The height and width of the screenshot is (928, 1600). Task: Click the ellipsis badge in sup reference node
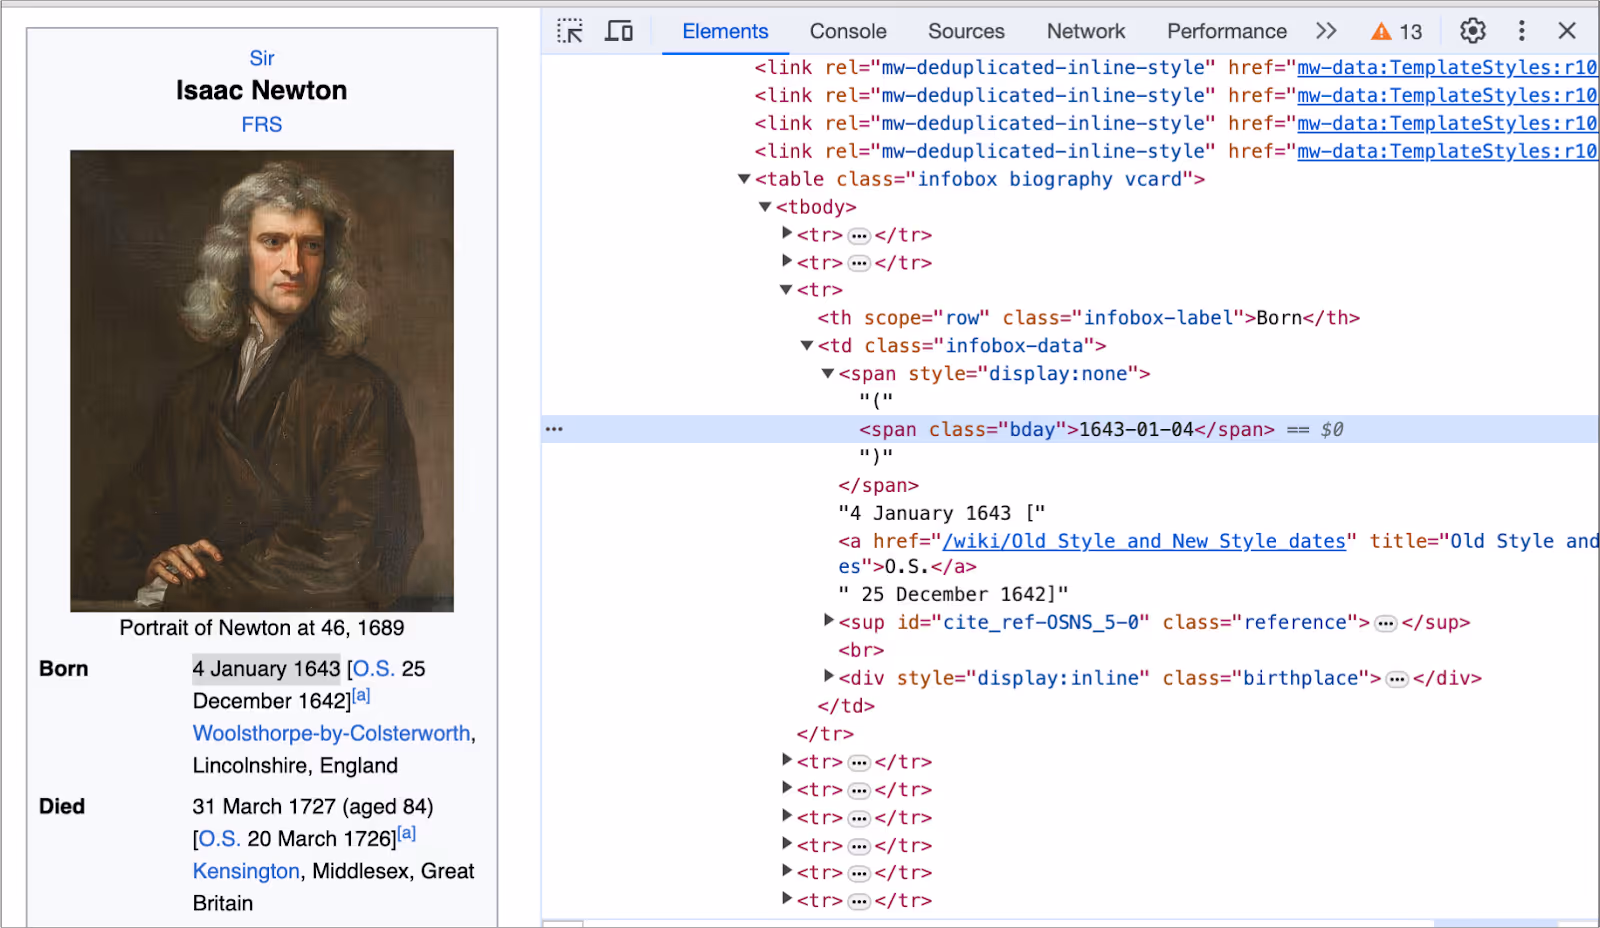pyautogui.click(x=1386, y=624)
